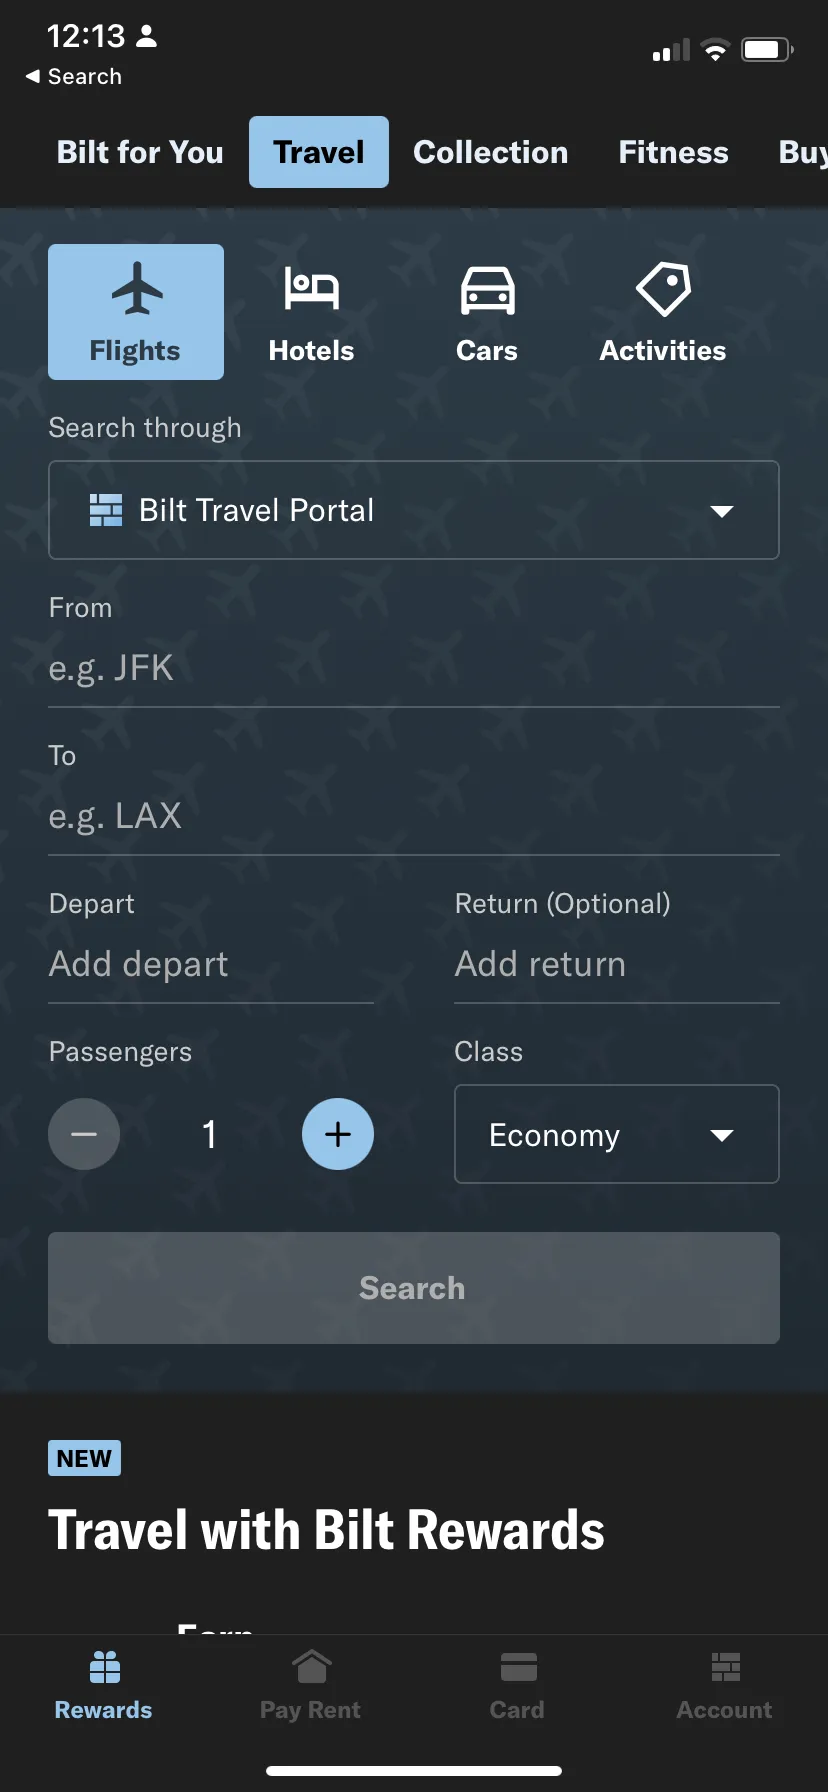Choose the Cars icon

(x=487, y=290)
